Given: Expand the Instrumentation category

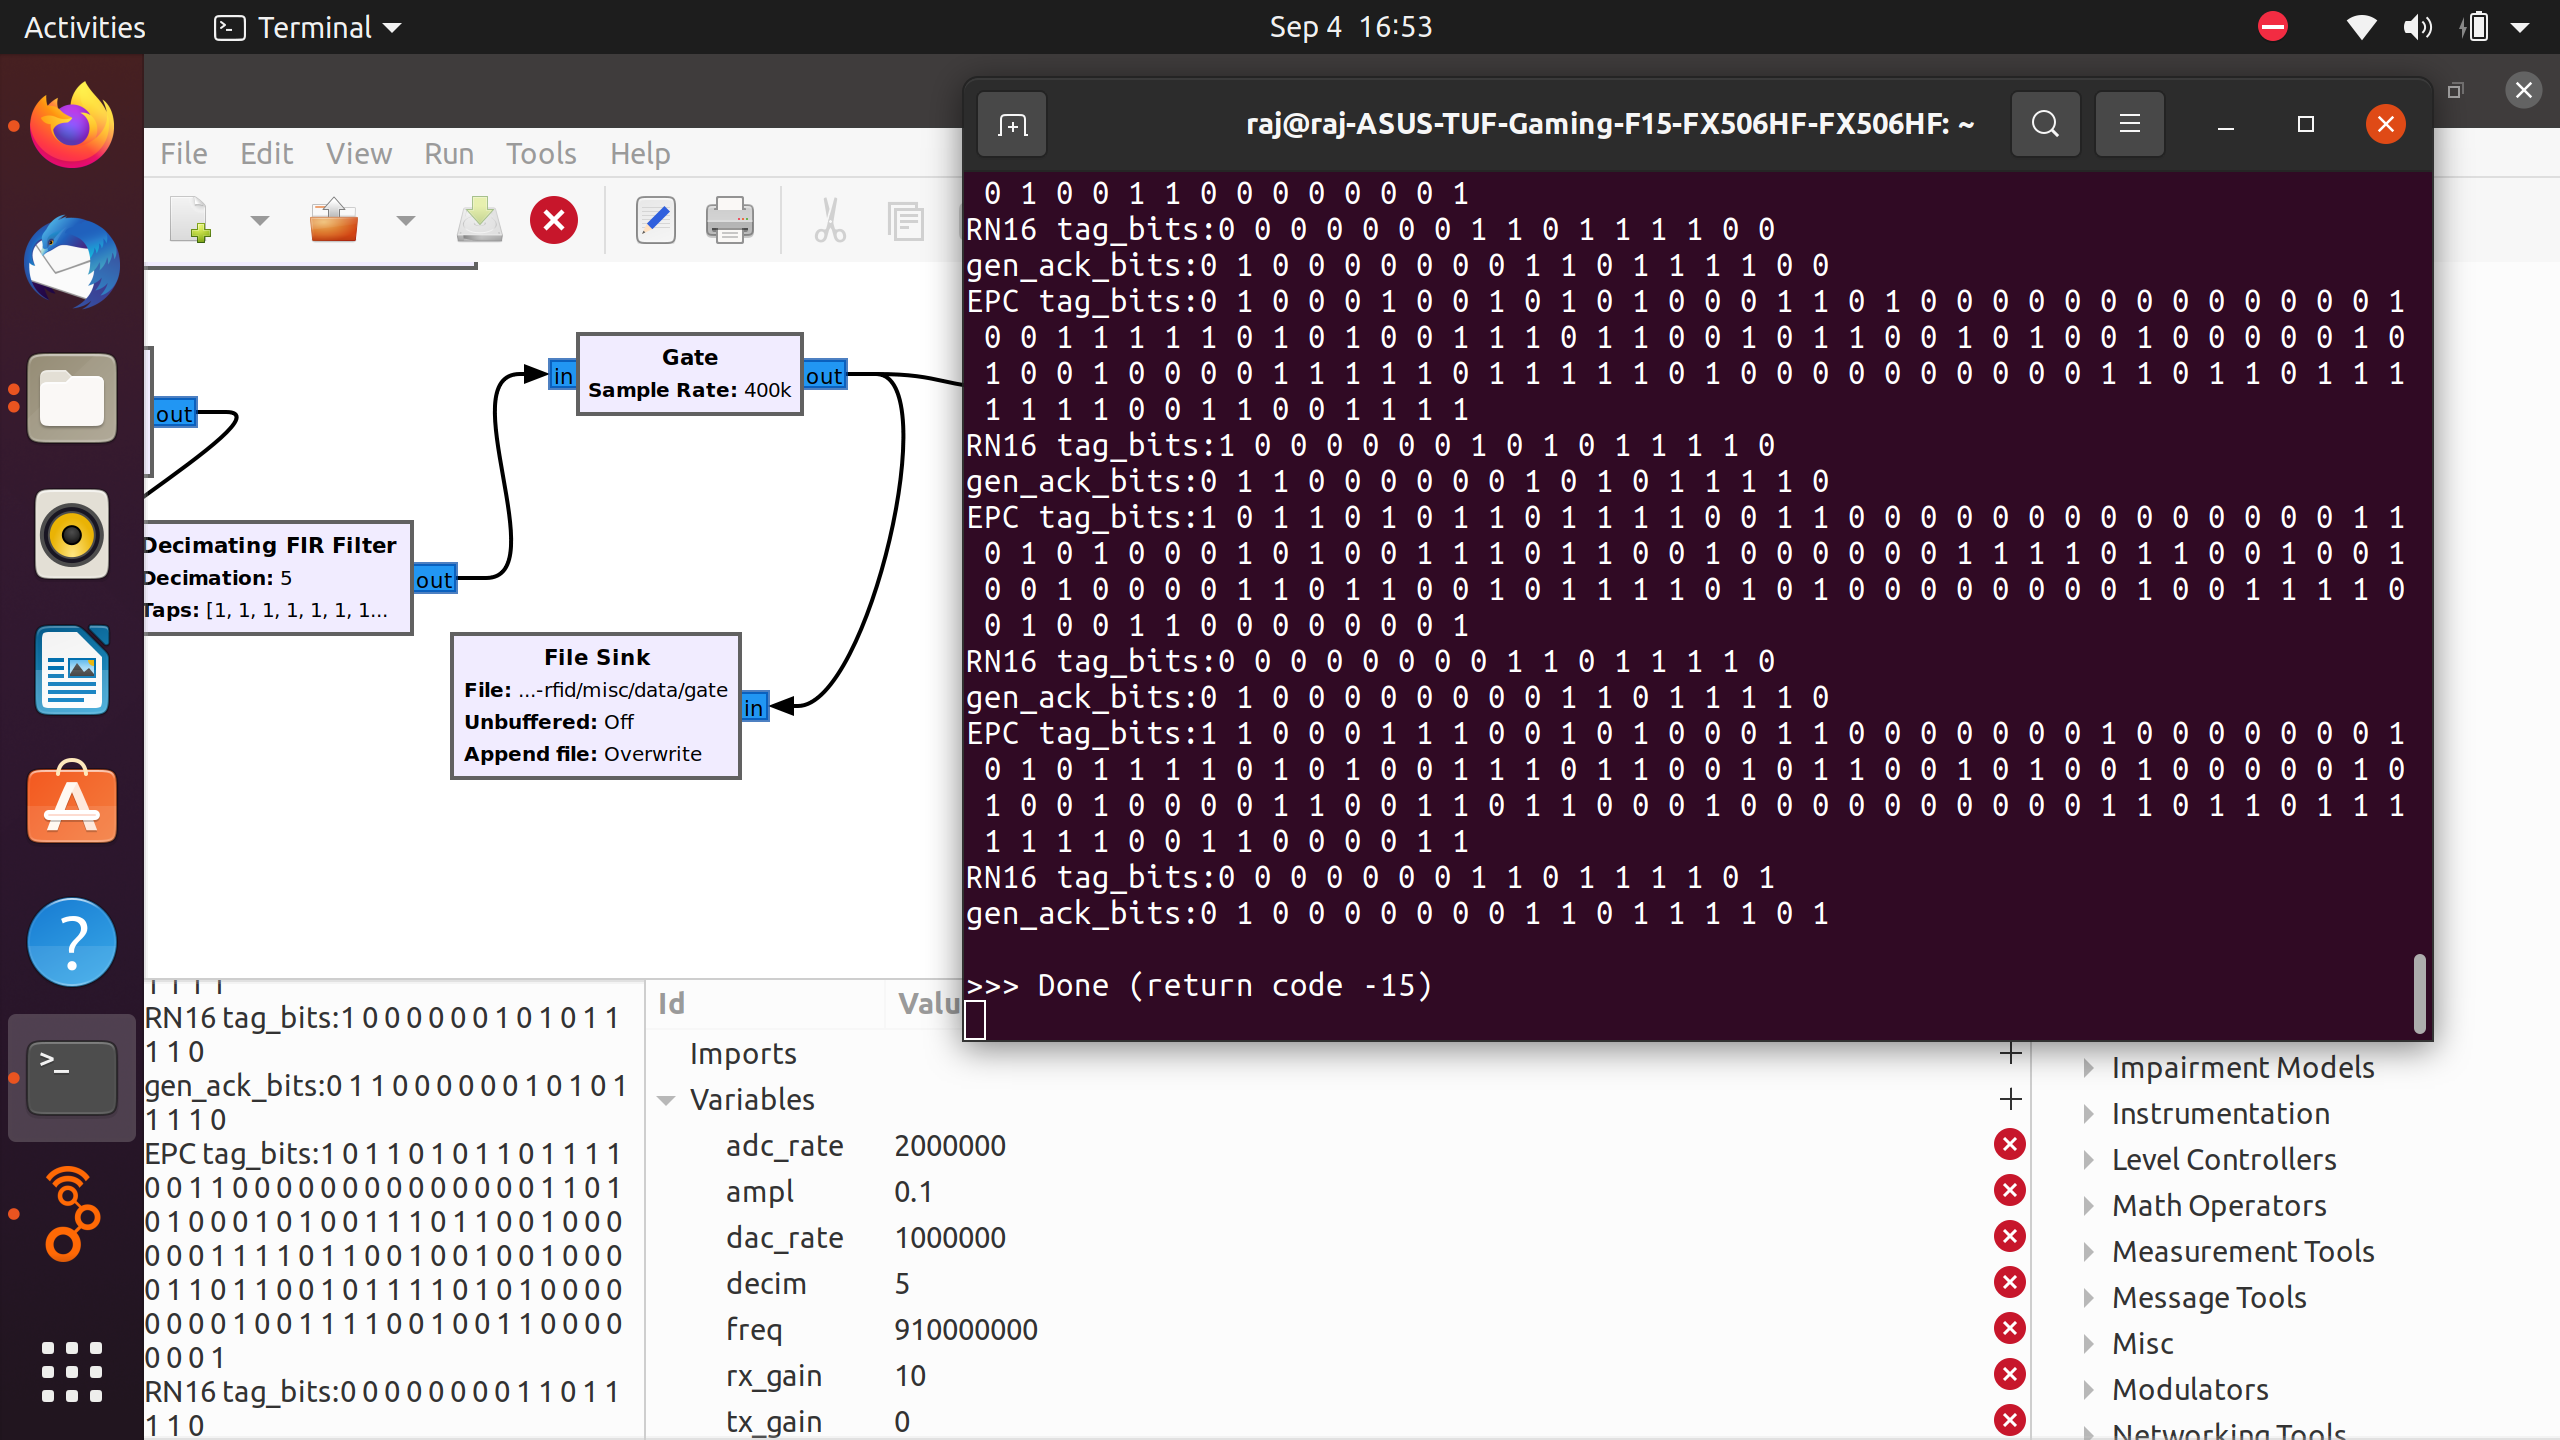Looking at the screenshot, I should (x=2089, y=1114).
